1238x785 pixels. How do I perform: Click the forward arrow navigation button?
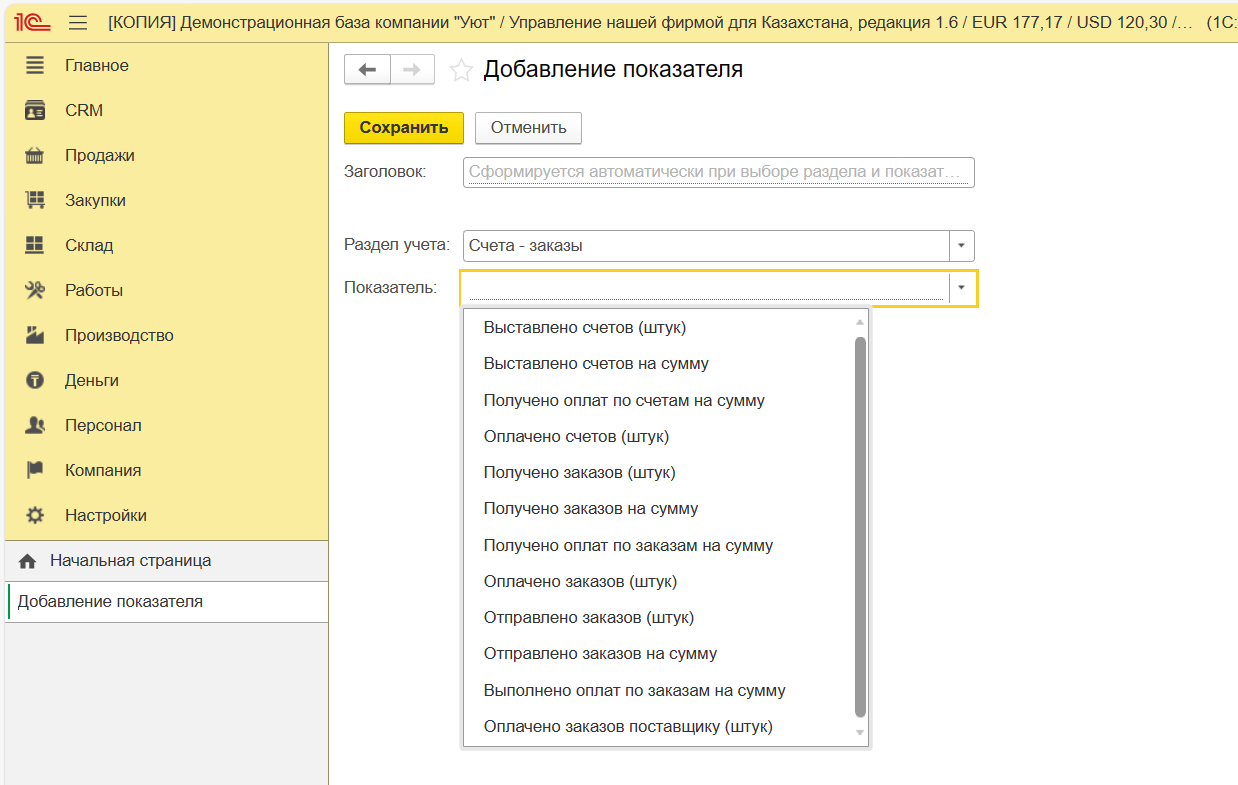(x=412, y=69)
